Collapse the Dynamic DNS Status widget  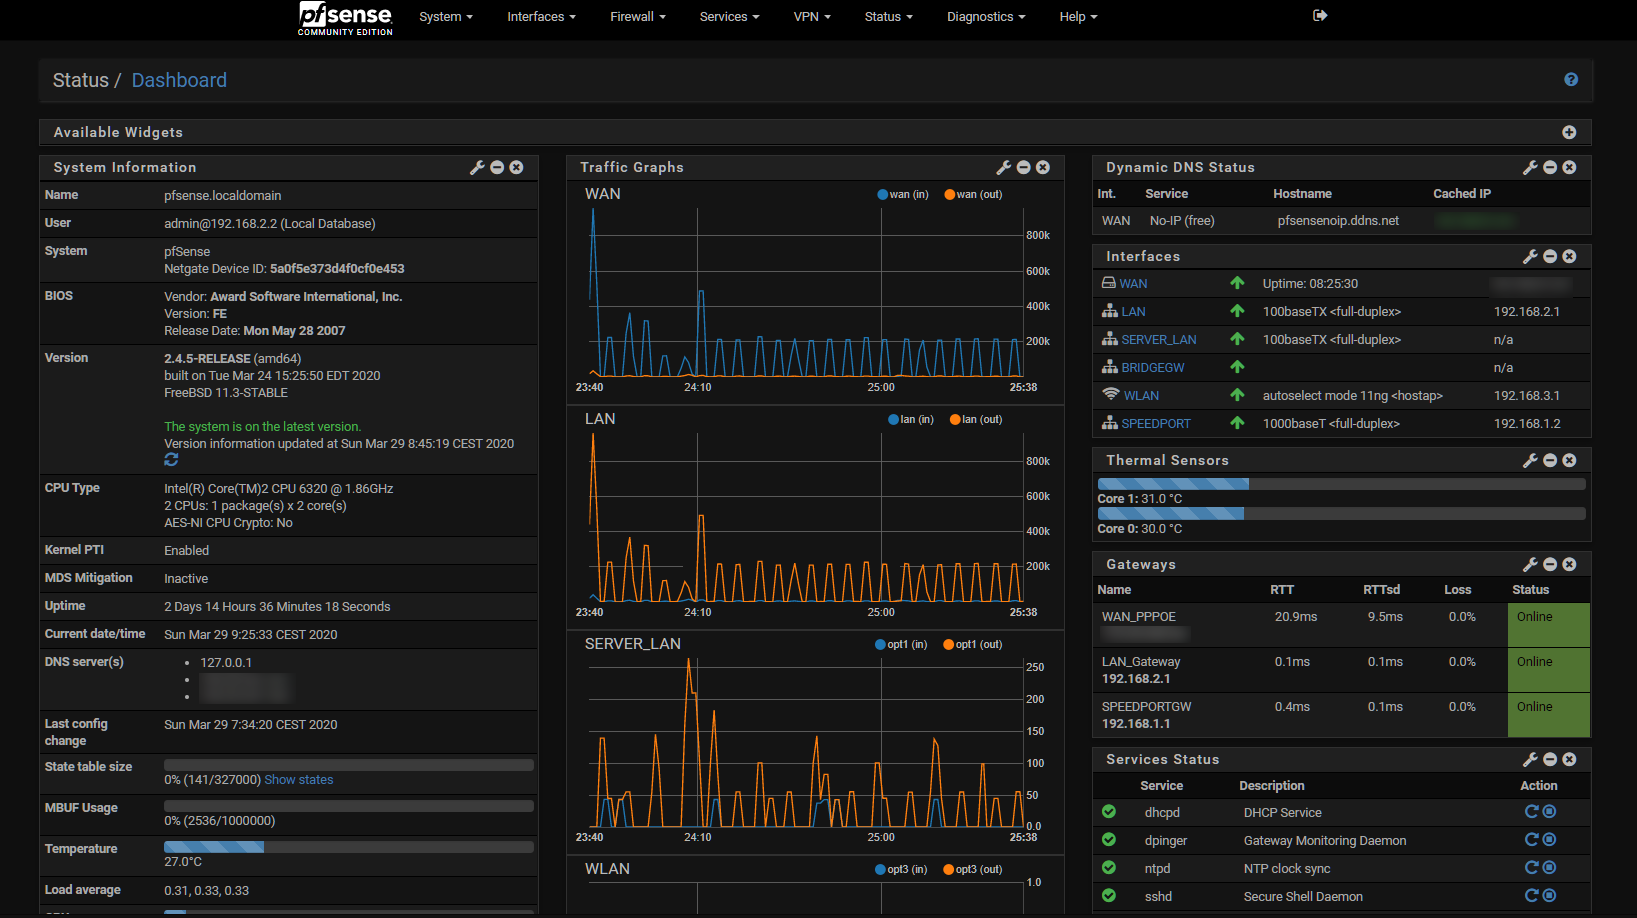[x=1550, y=167]
